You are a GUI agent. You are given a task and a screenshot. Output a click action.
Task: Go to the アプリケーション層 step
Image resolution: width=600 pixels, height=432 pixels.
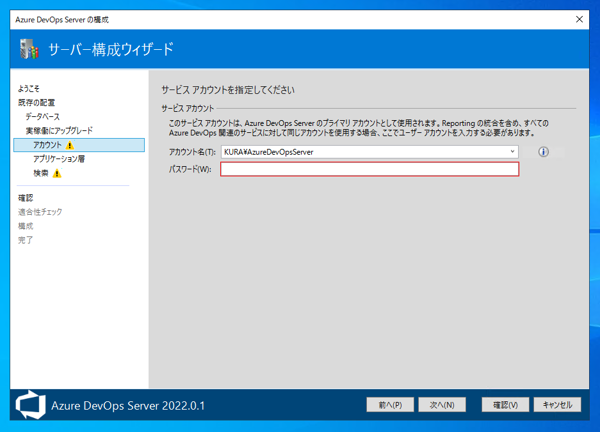click(59, 159)
